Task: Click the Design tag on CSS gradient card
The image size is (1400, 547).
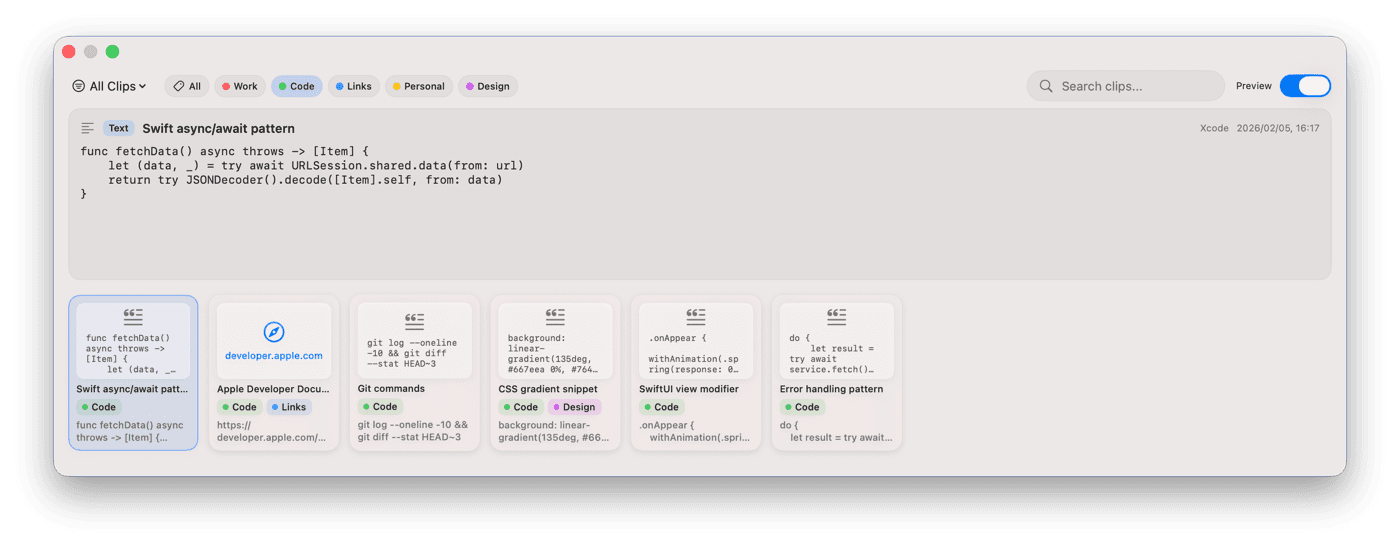Action: pyautogui.click(x=573, y=407)
